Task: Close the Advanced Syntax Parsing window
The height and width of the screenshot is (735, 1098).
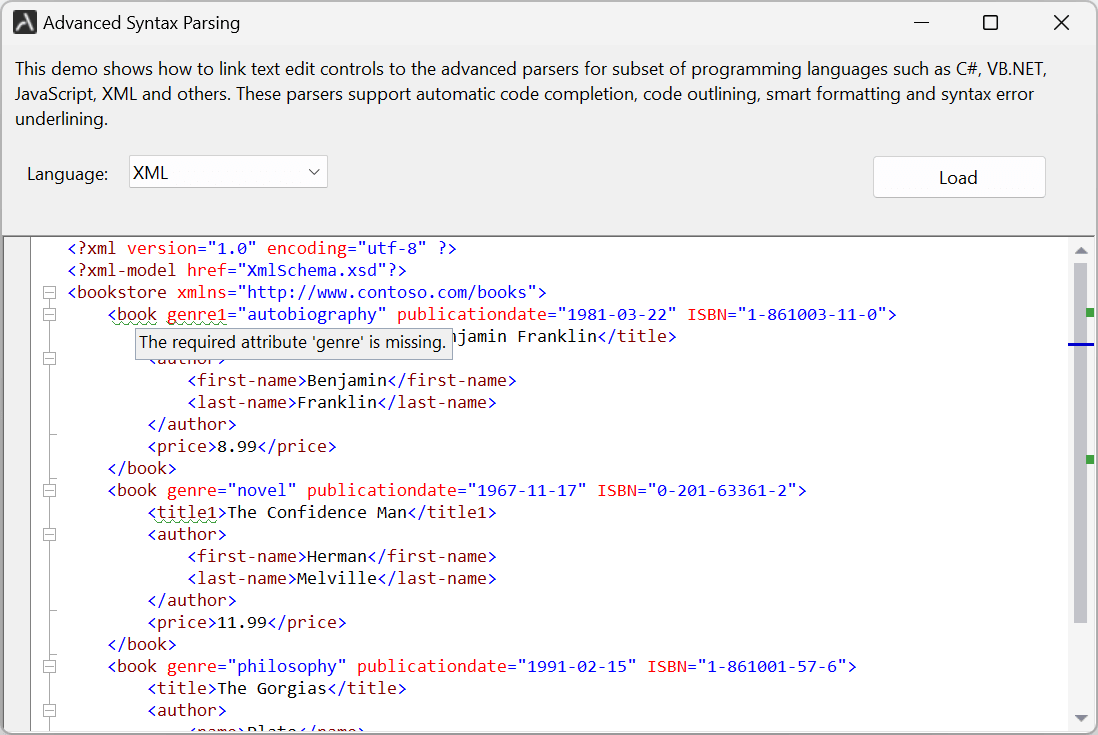Action: pyautogui.click(x=1061, y=22)
